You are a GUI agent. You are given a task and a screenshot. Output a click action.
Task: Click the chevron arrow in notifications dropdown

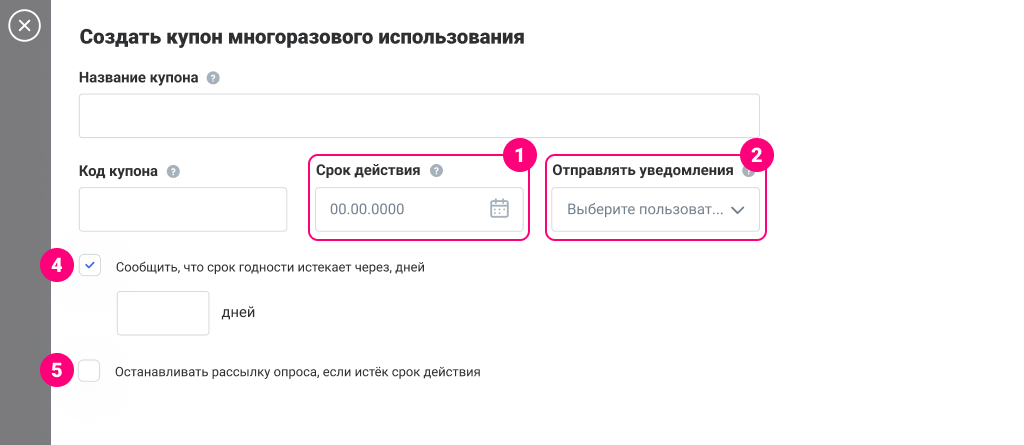[x=738, y=210]
